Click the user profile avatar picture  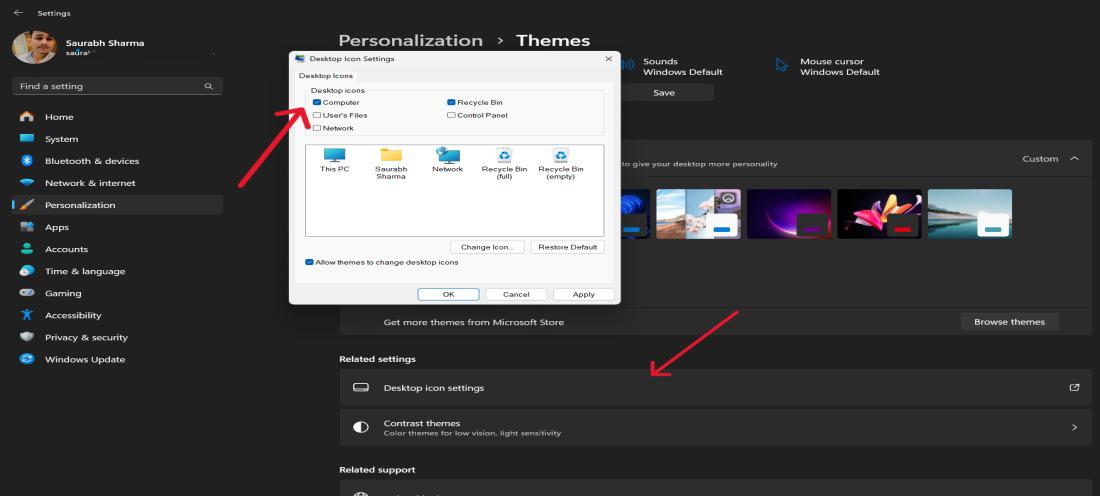coord(34,47)
